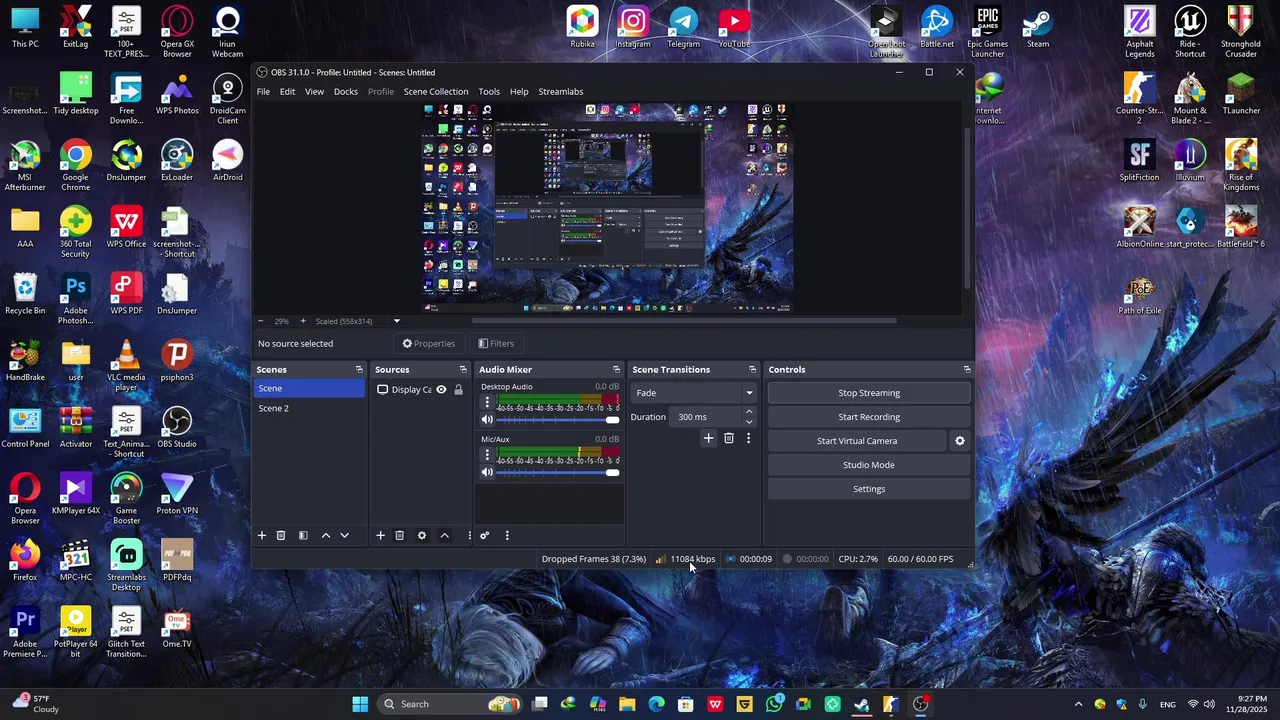Viewport: 1280px width, 720px height.
Task: Click the Windows Start button
Action: coord(360,704)
